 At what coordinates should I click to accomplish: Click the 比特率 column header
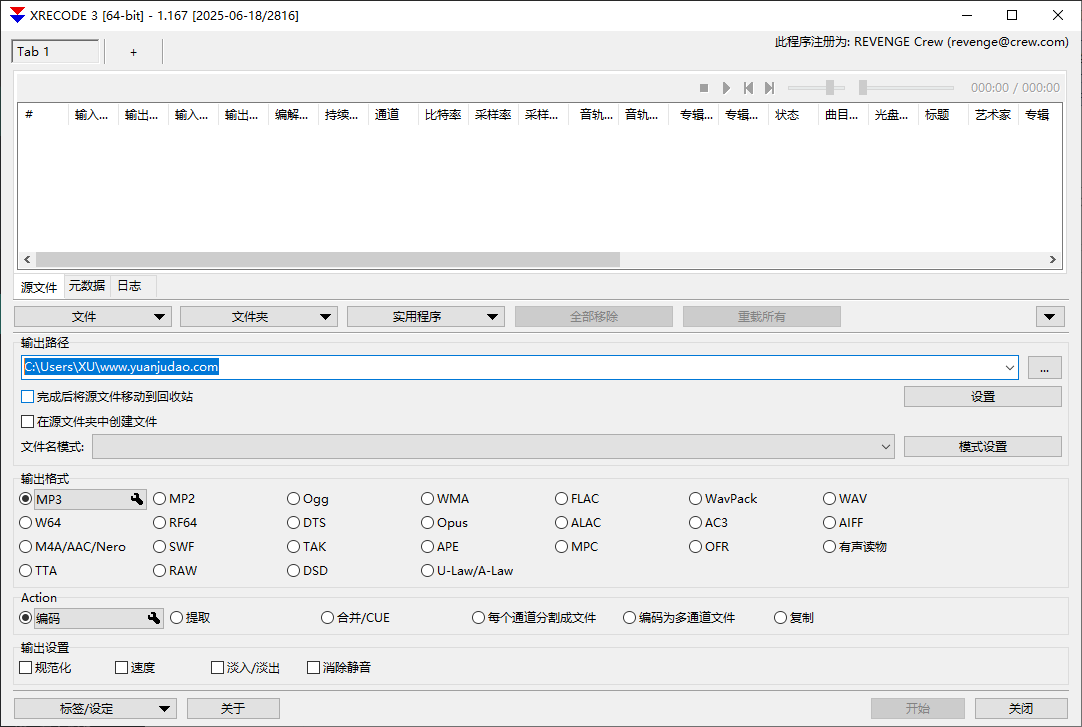(443, 114)
